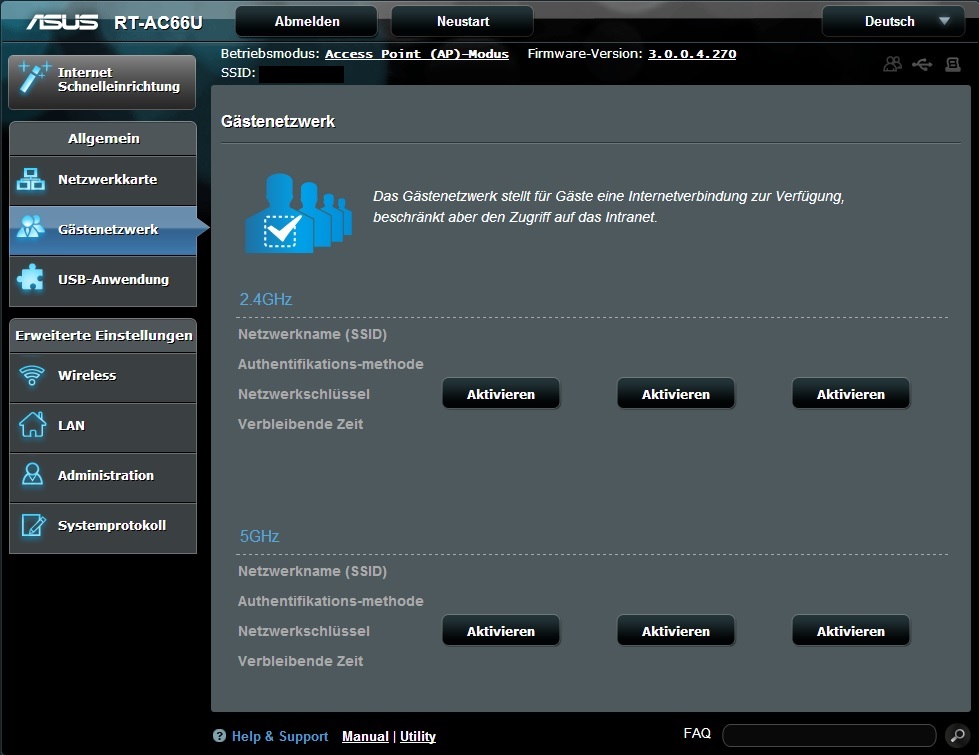Viewport: 979px width, 755px height.
Task: Click the Wireless wifi icon
Action: pyautogui.click(x=31, y=375)
